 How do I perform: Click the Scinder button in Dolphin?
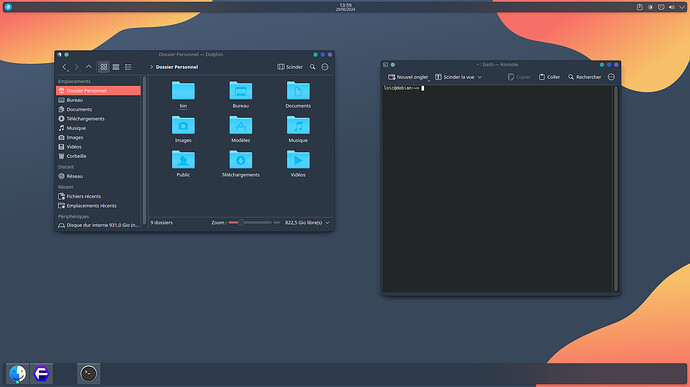(290, 67)
